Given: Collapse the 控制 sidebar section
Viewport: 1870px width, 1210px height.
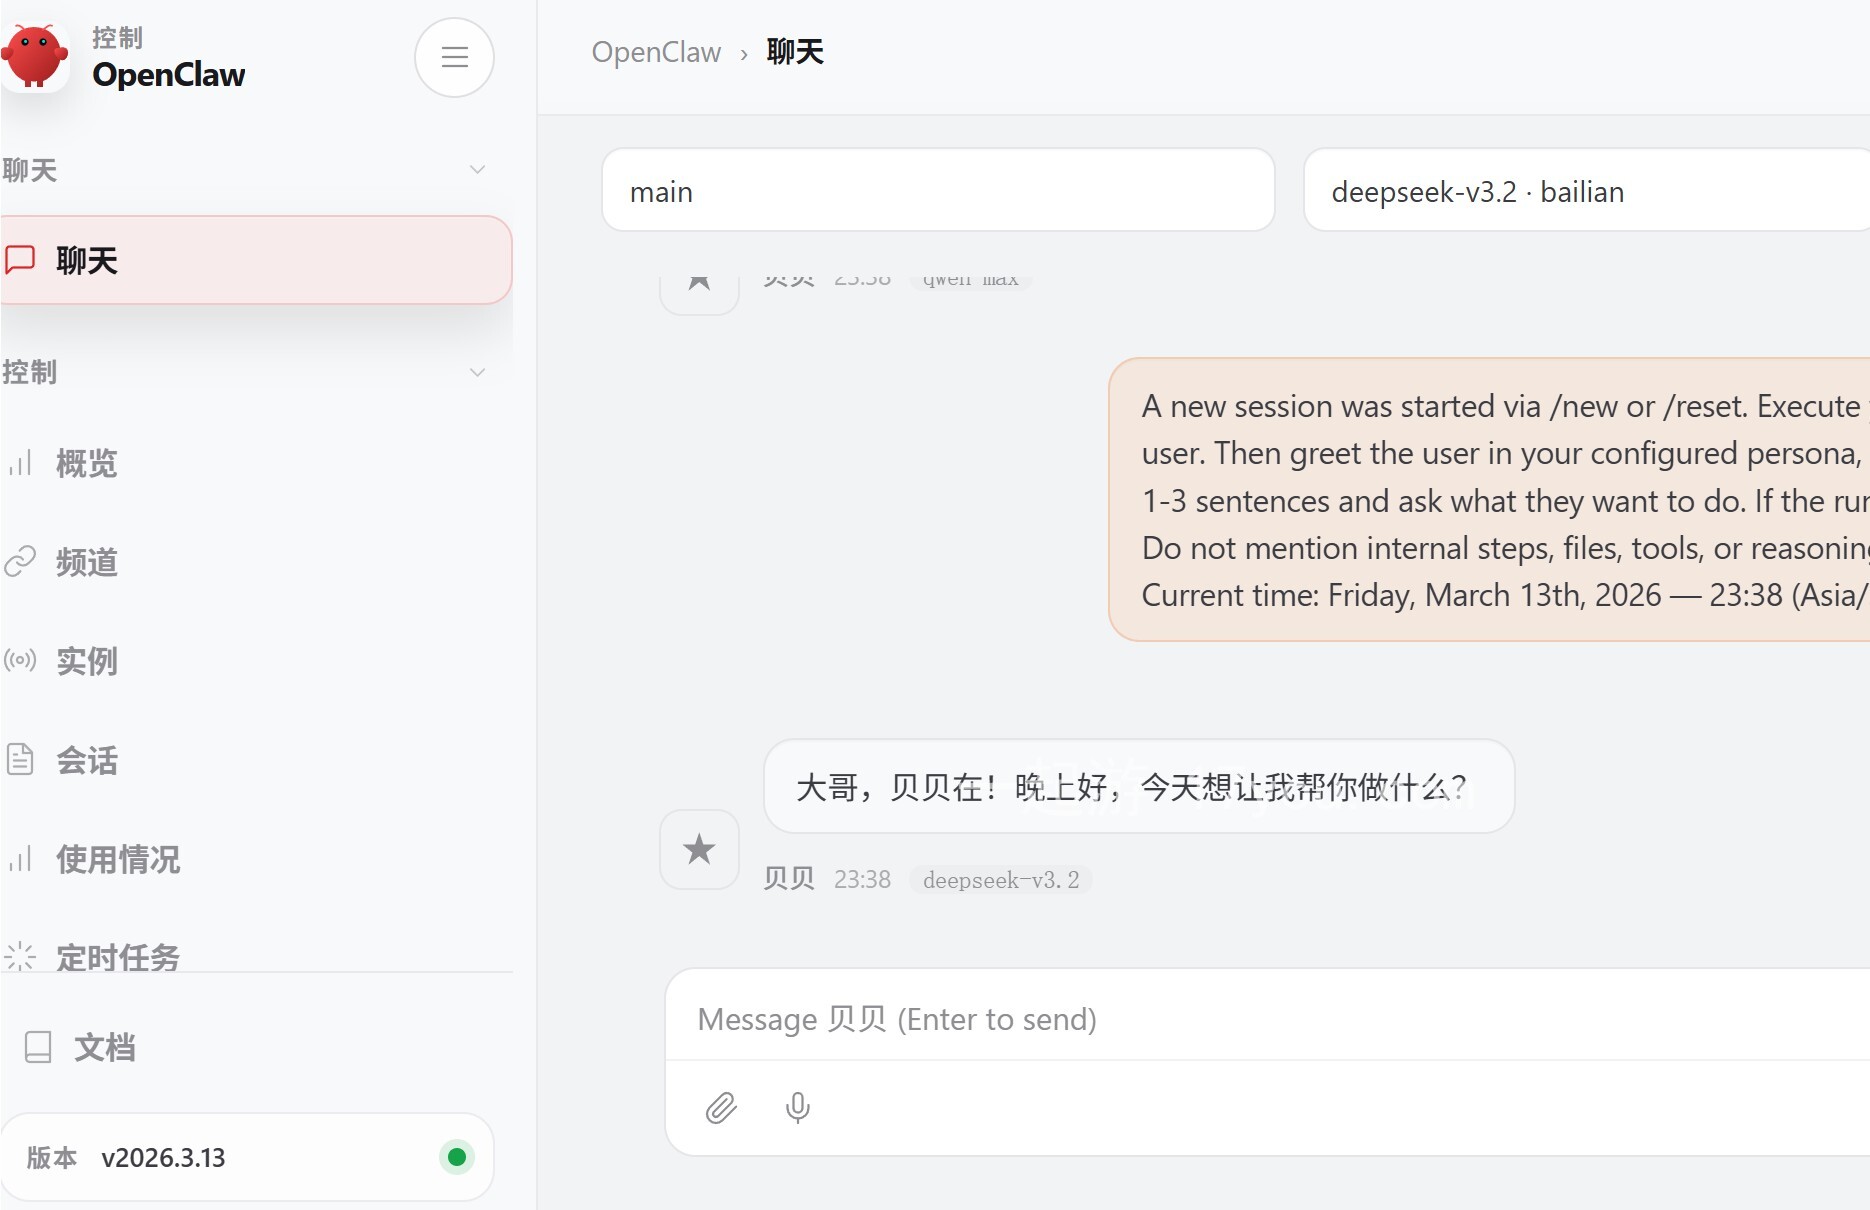Looking at the screenshot, I should (x=478, y=371).
